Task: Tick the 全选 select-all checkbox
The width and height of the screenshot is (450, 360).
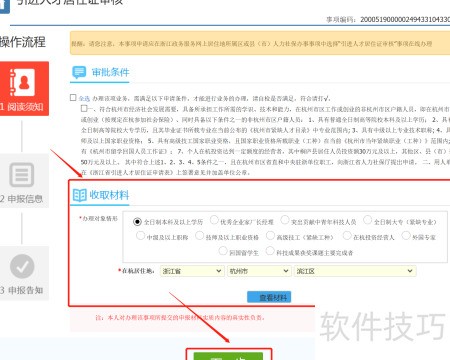Action: [x=73, y=97]
